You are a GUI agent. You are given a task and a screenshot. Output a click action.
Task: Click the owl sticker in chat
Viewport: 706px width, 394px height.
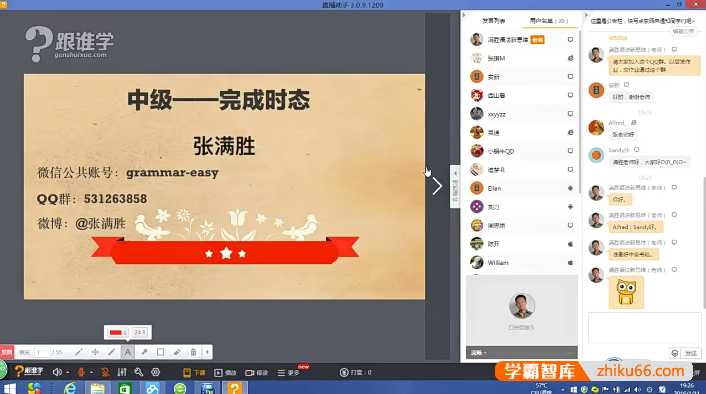pyautogui.click(x=626, y=293)
